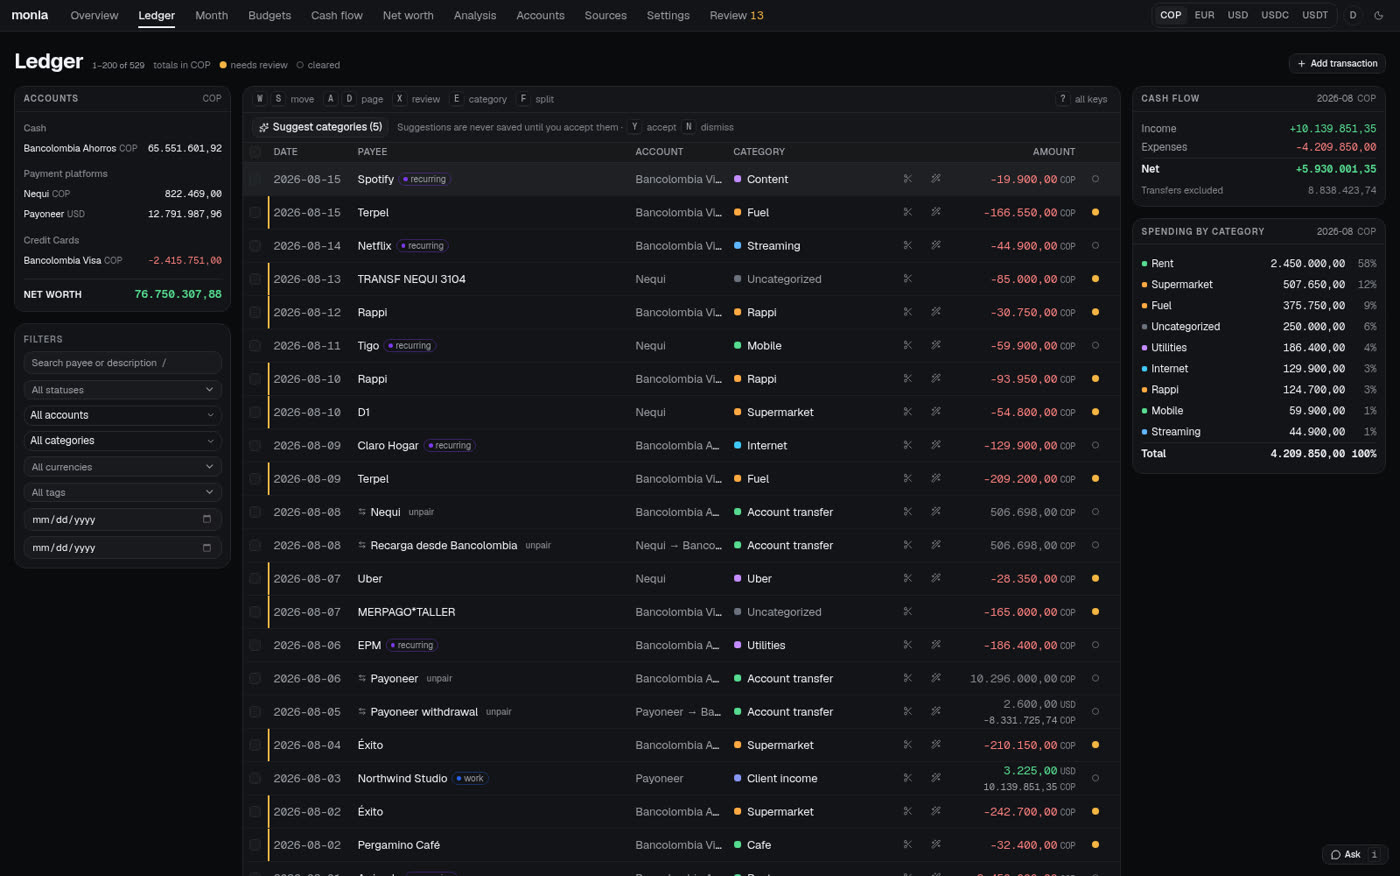The width and height of the screenshot is (1400, 876).
Task: Split the Claro Hogar transaction
Action: click(x=908, y=446)
